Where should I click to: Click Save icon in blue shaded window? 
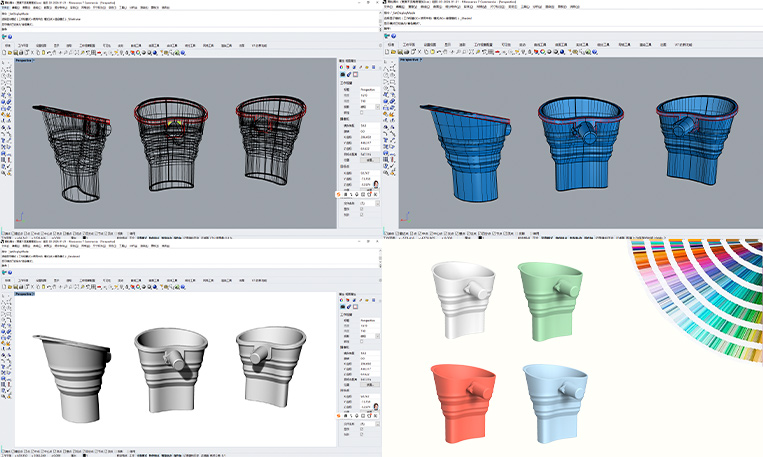point(398,52)
